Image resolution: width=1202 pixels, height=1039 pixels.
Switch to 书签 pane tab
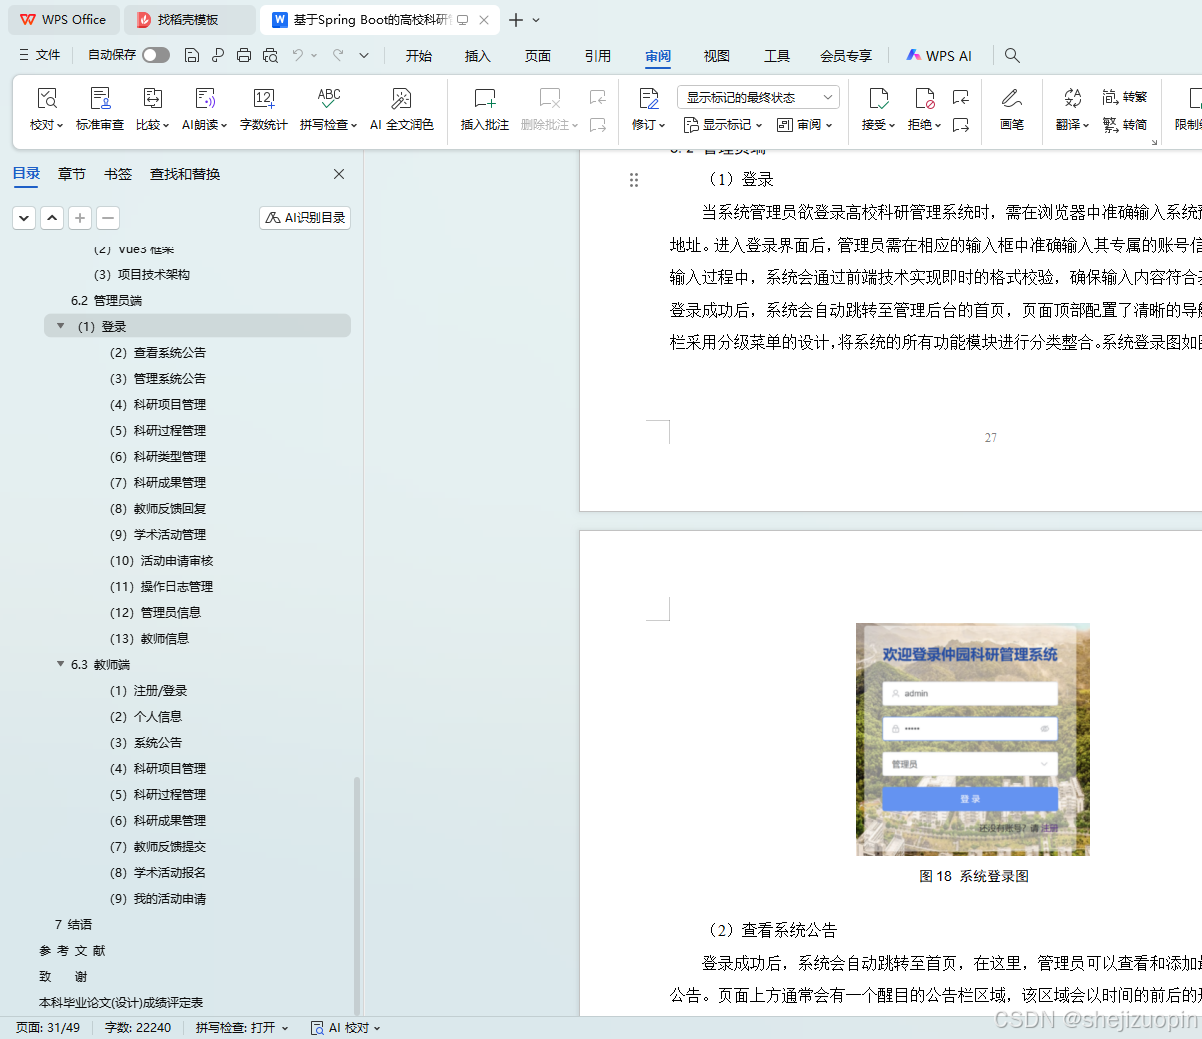(118, 174)
